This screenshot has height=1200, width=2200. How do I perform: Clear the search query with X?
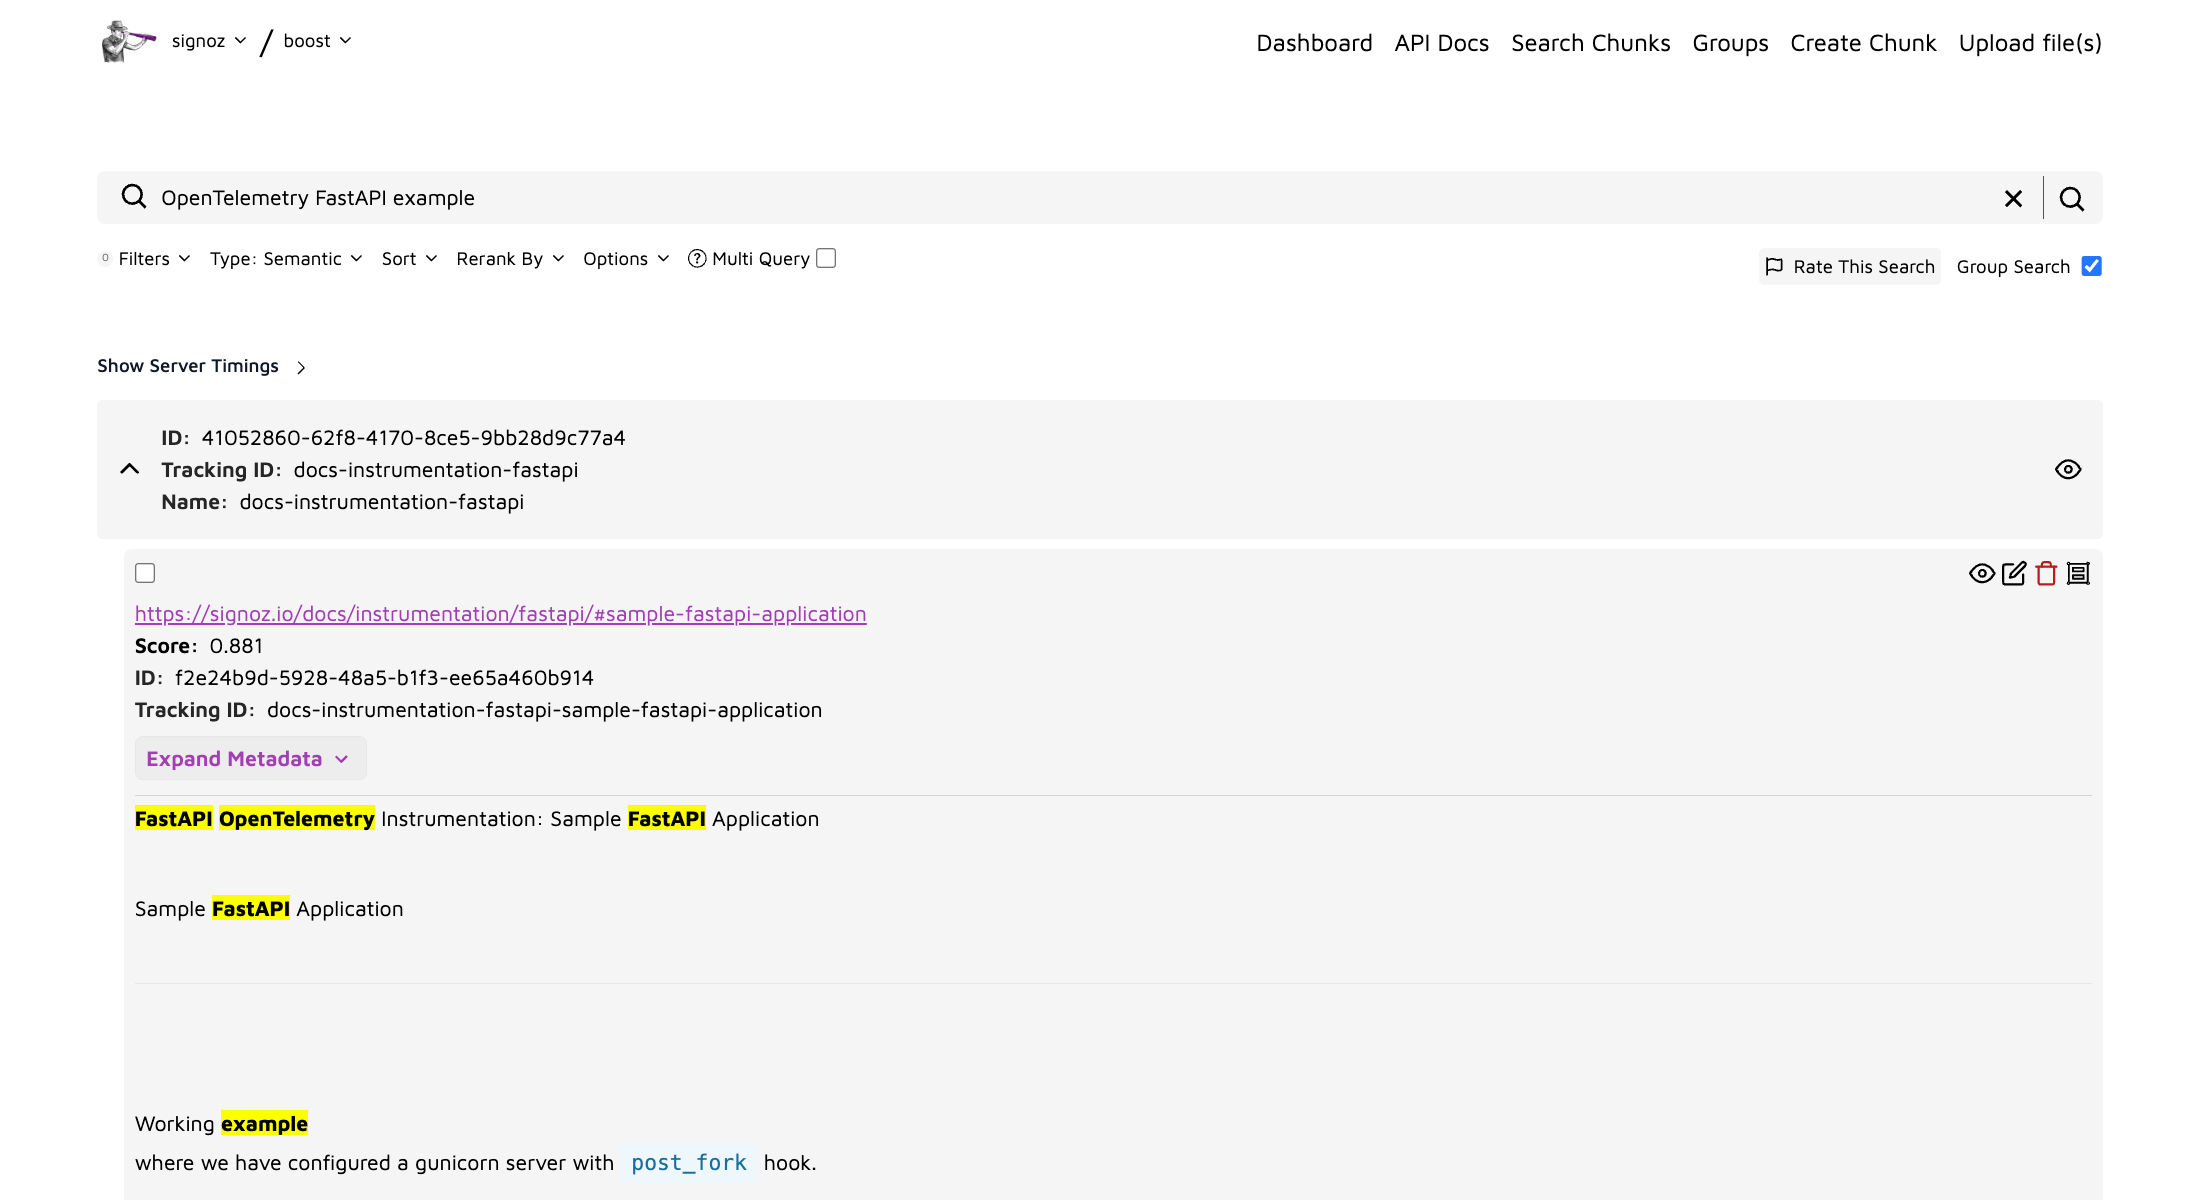(x=2013, y=198)
